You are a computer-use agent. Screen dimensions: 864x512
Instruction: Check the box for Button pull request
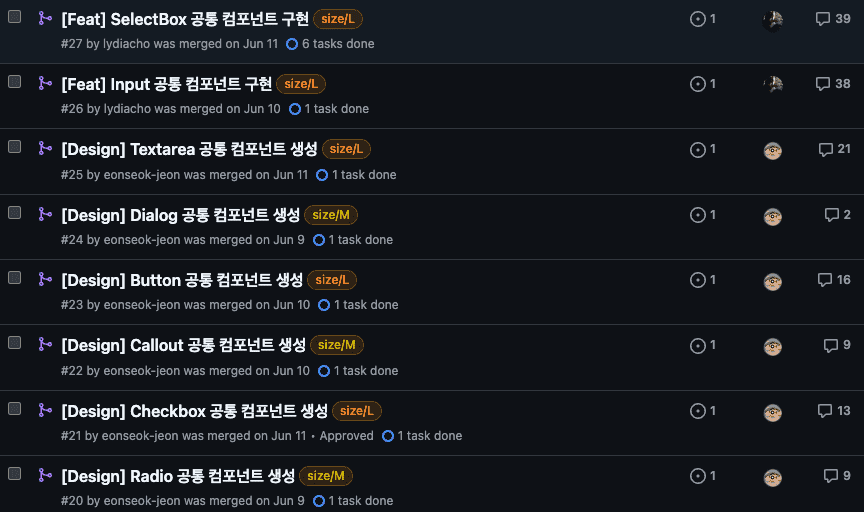(x=15, y=277)
